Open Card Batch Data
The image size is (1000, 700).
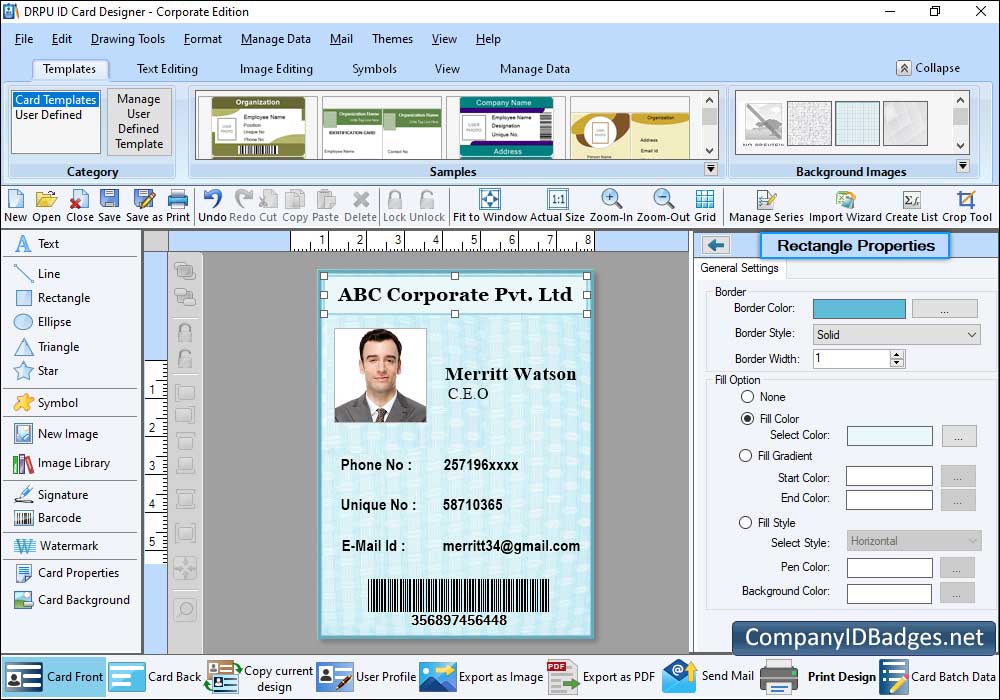pos(938,676)
